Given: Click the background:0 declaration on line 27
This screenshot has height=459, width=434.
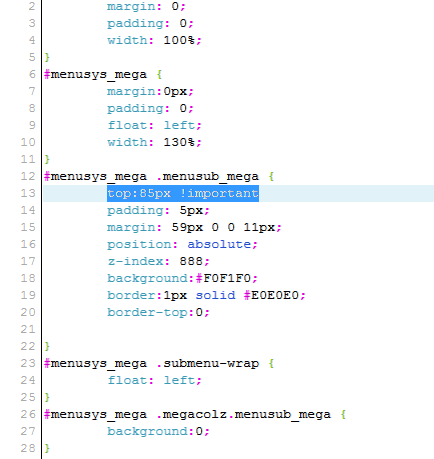Looking at the screenshot, I should [x=158, y=431].
